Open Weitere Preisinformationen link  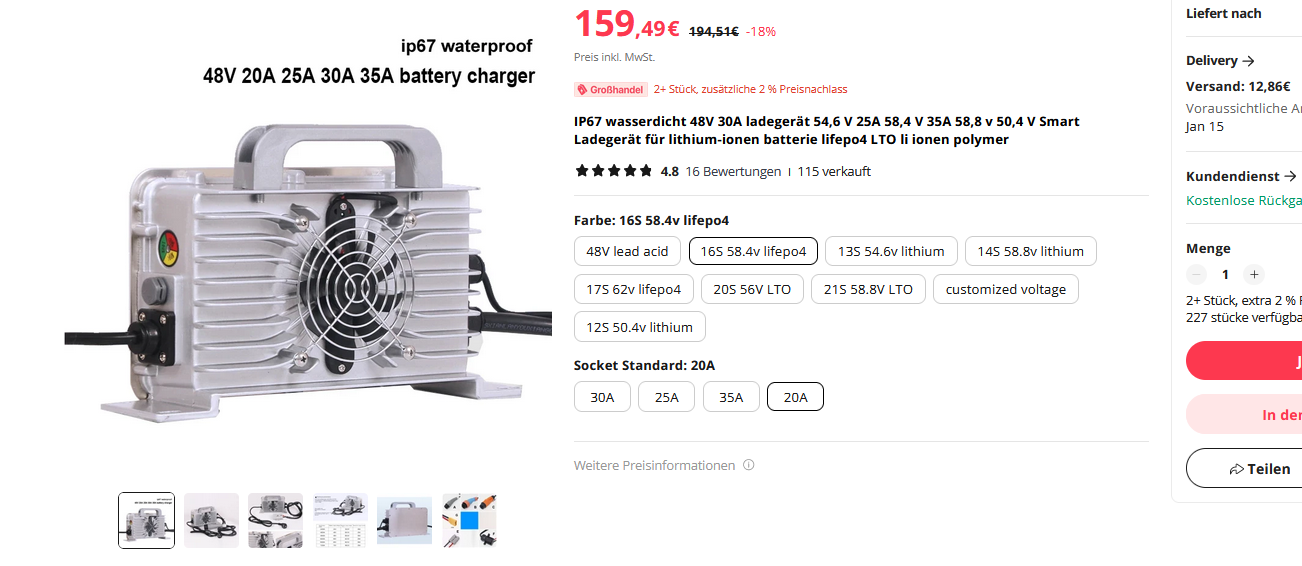654,465
